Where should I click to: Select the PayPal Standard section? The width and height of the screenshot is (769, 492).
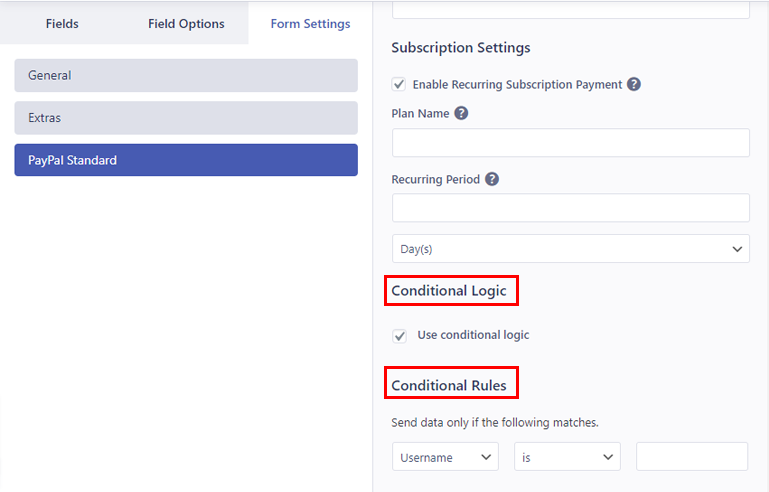[186, 160]
